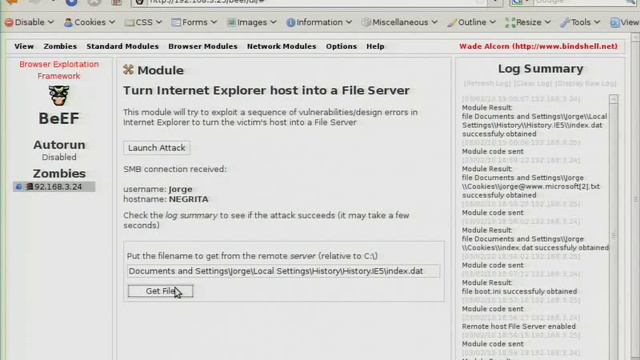
Task: Focus the remote filename input field
Action: tap(284, 271)
